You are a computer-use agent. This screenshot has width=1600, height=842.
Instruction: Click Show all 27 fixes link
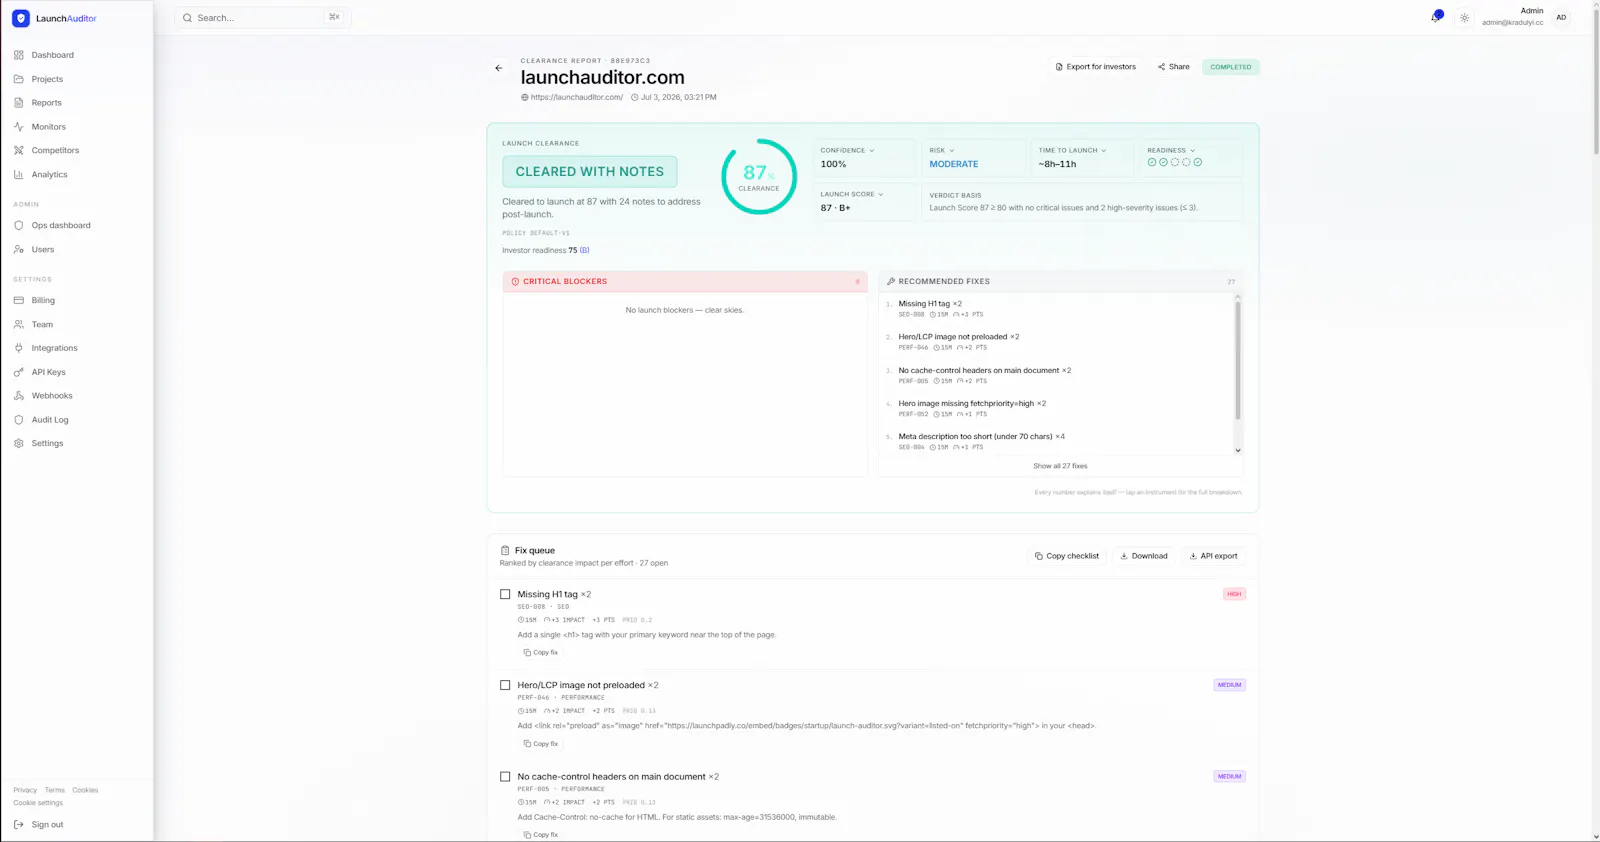(1060, 466)
